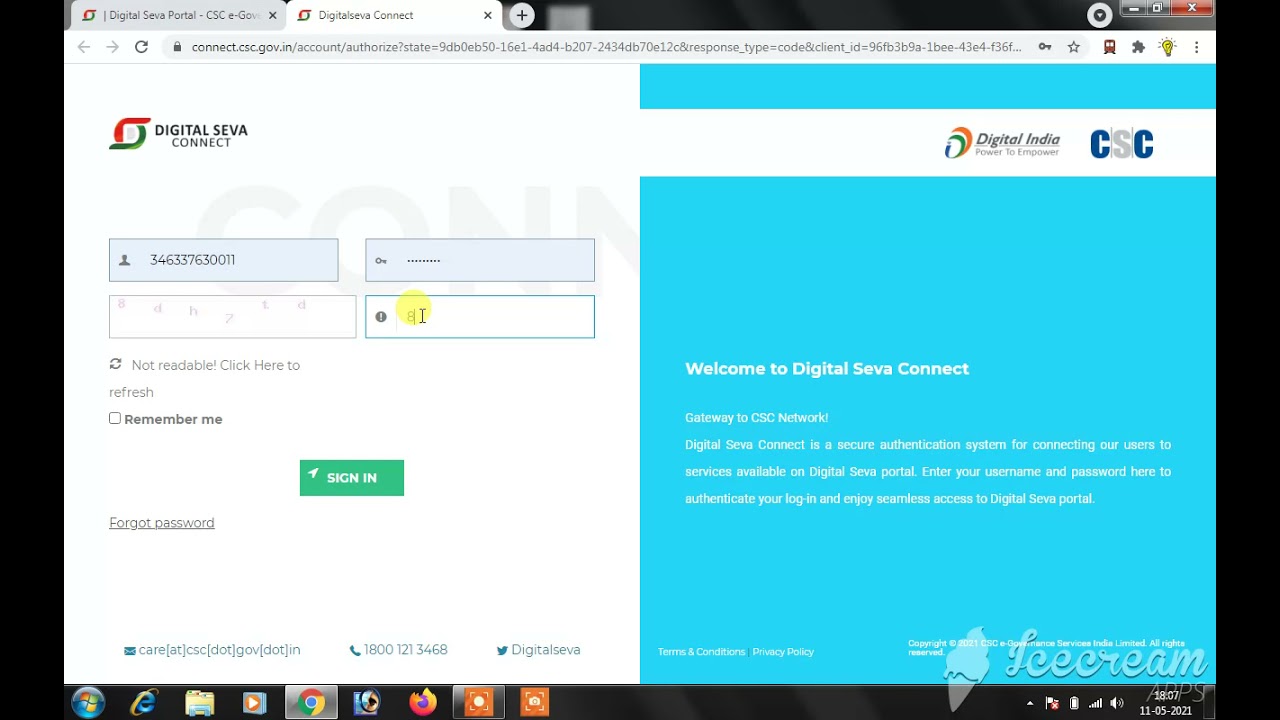Click the circular dropdown icon in title bar
This screenshot has height=720, width=1280.
click(1099, 15)
